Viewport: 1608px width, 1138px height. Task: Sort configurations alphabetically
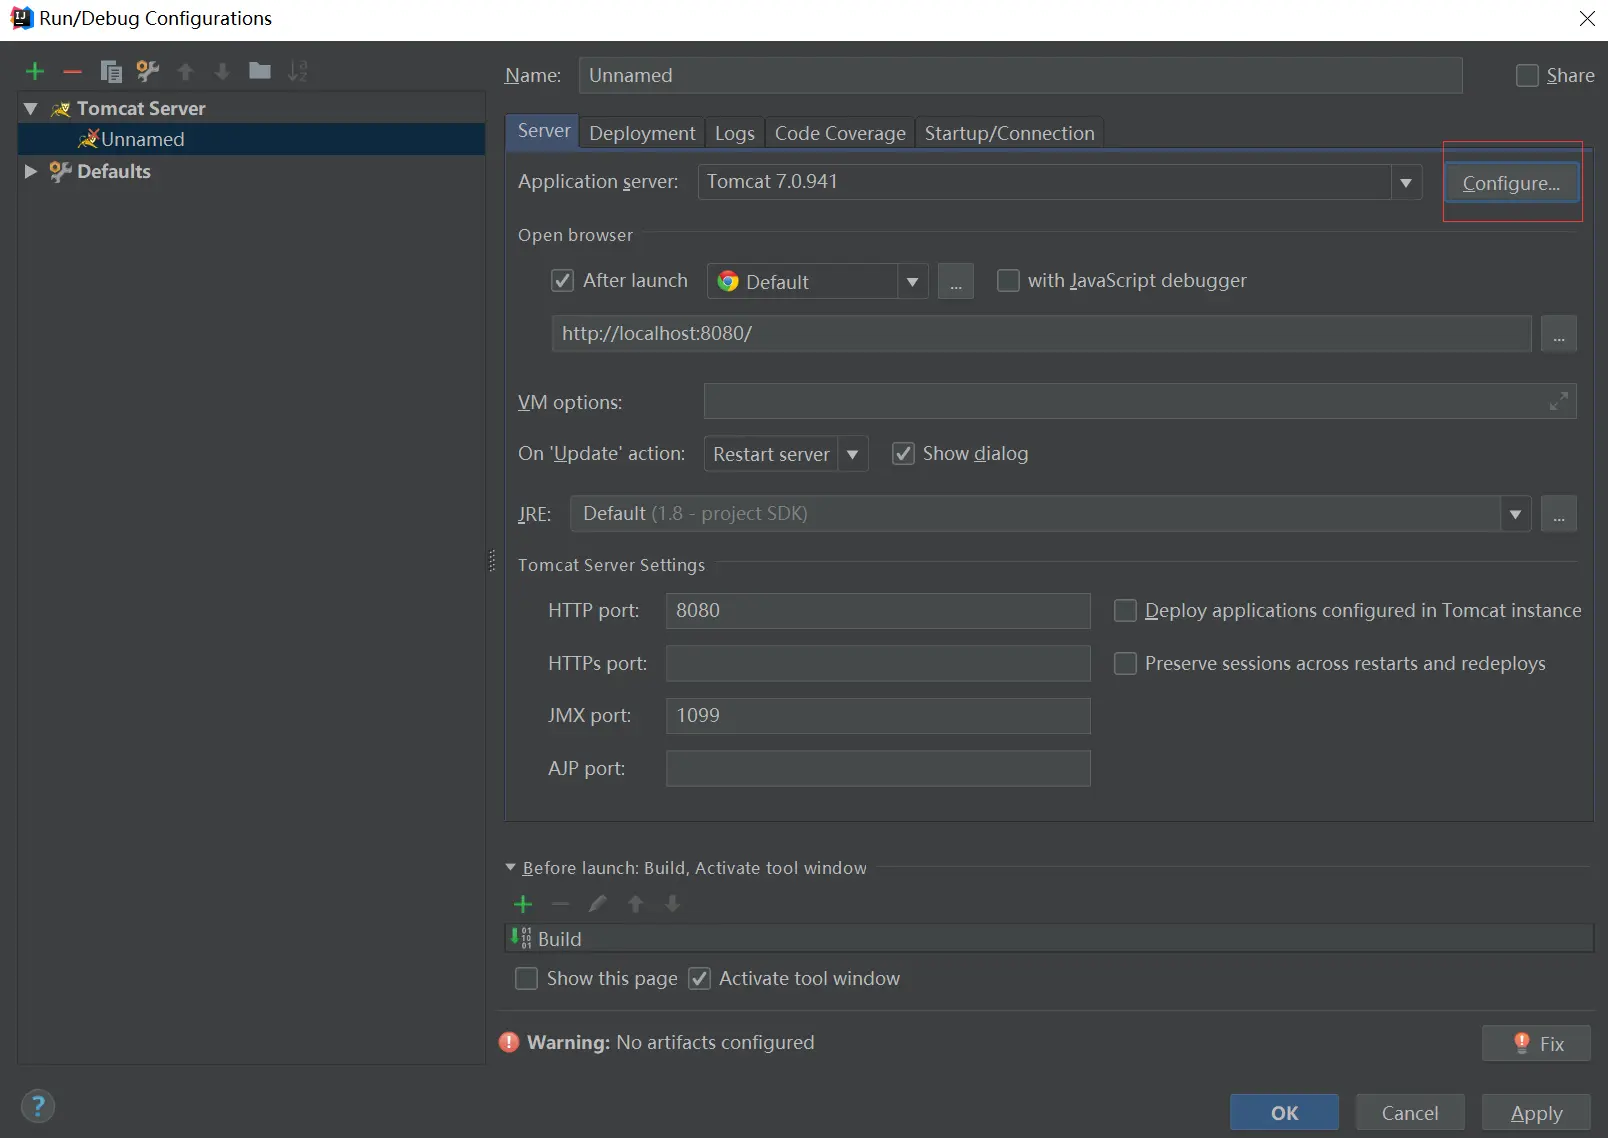(297, 71)
